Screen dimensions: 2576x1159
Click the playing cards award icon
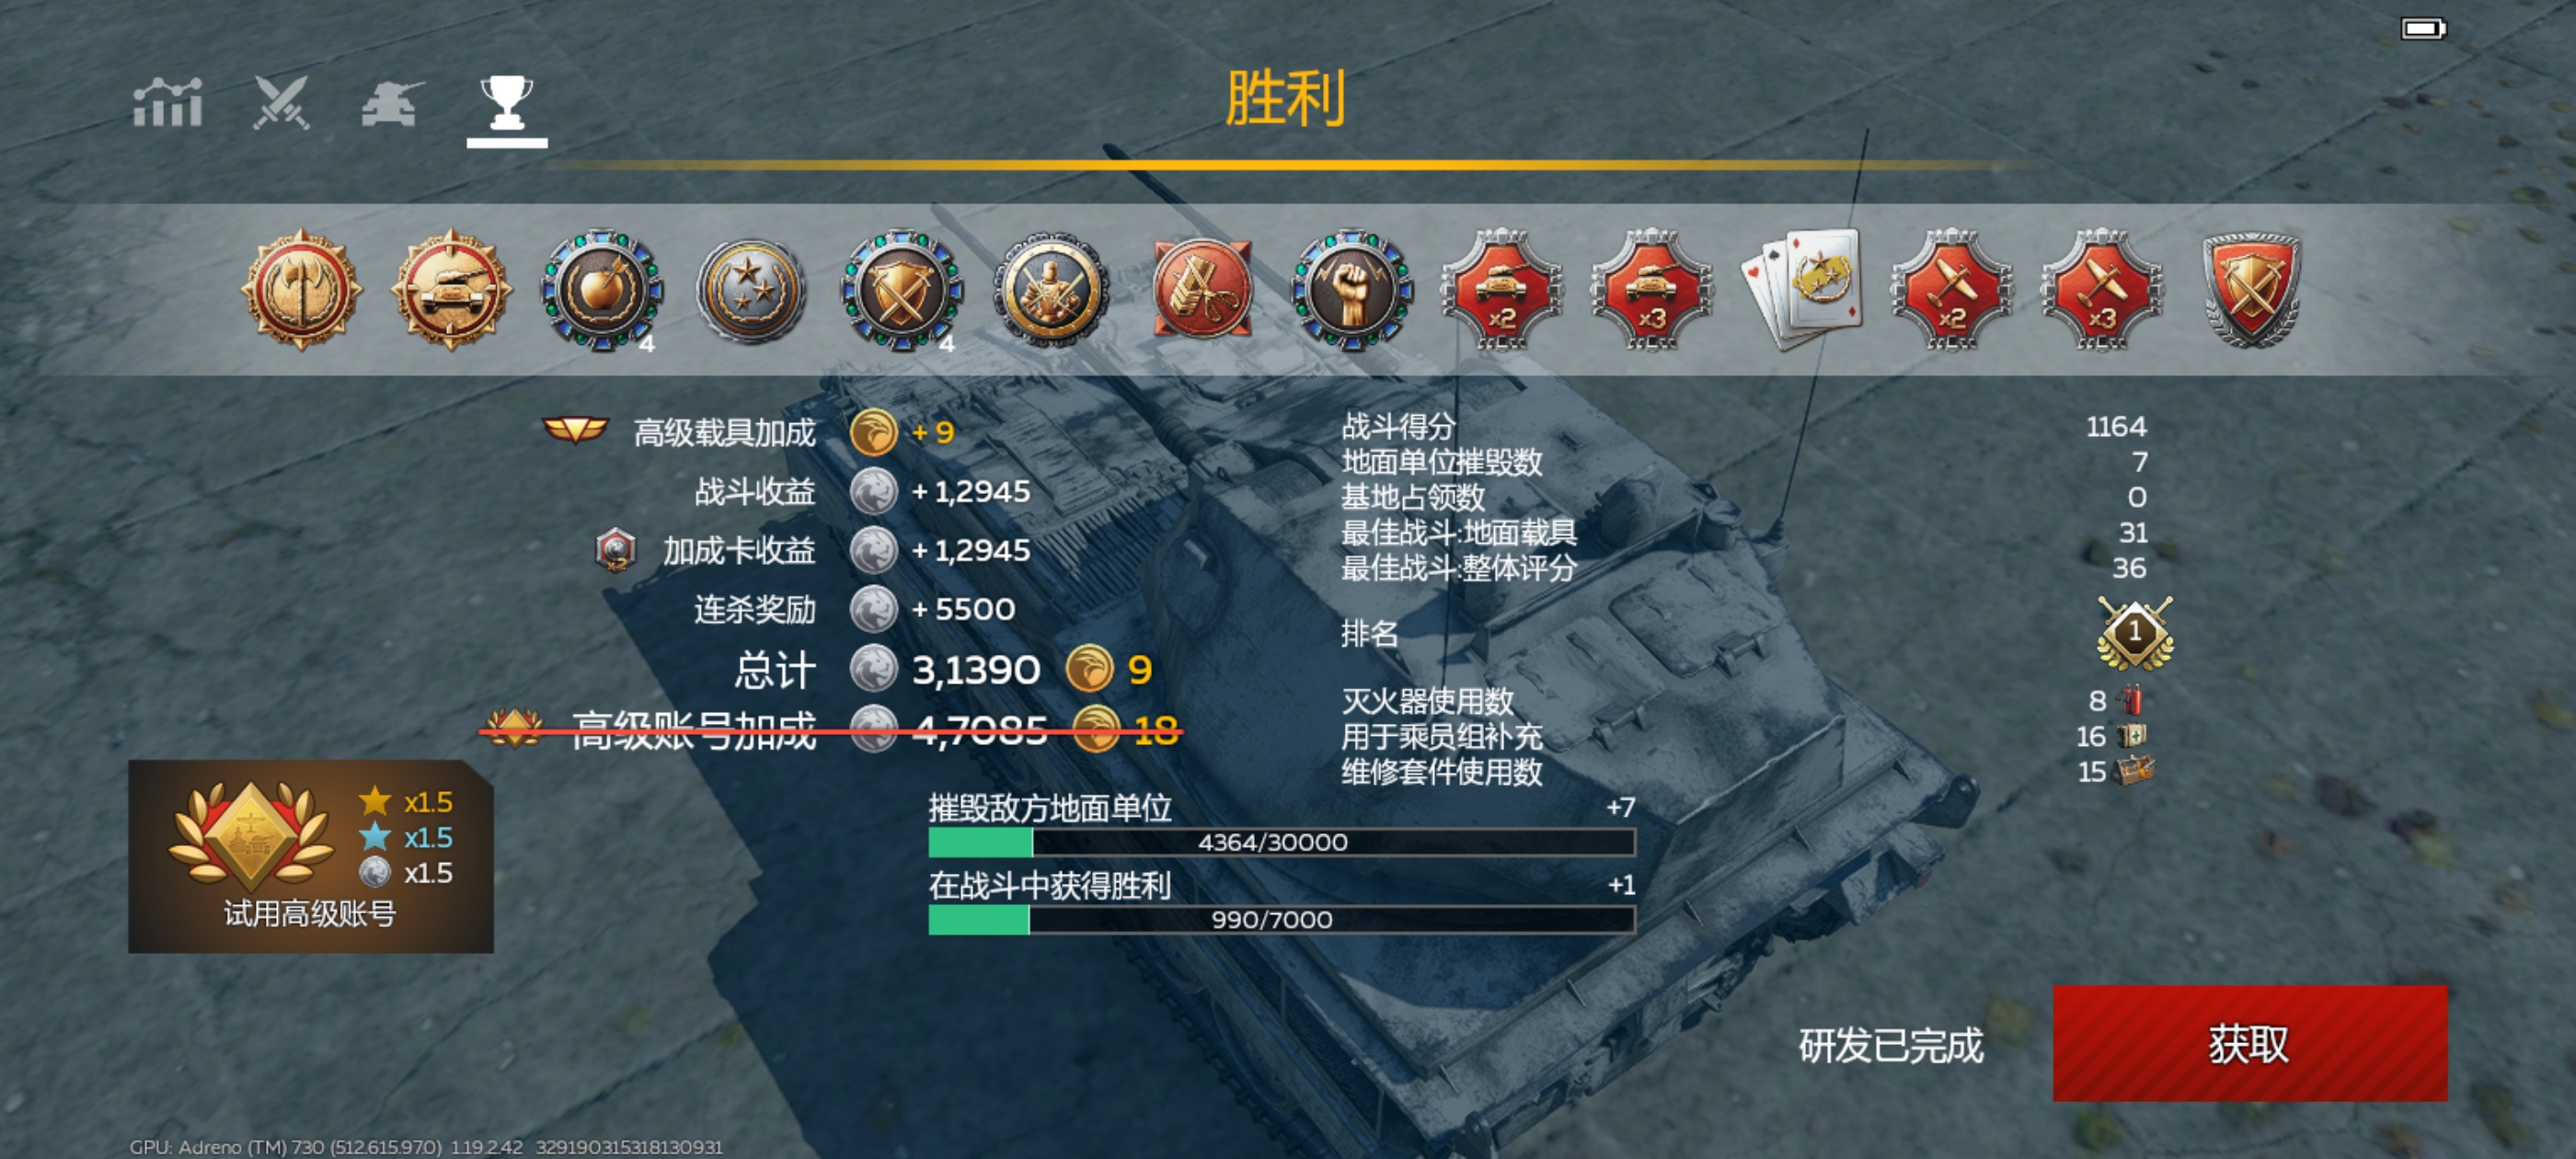click(1802, 288)
